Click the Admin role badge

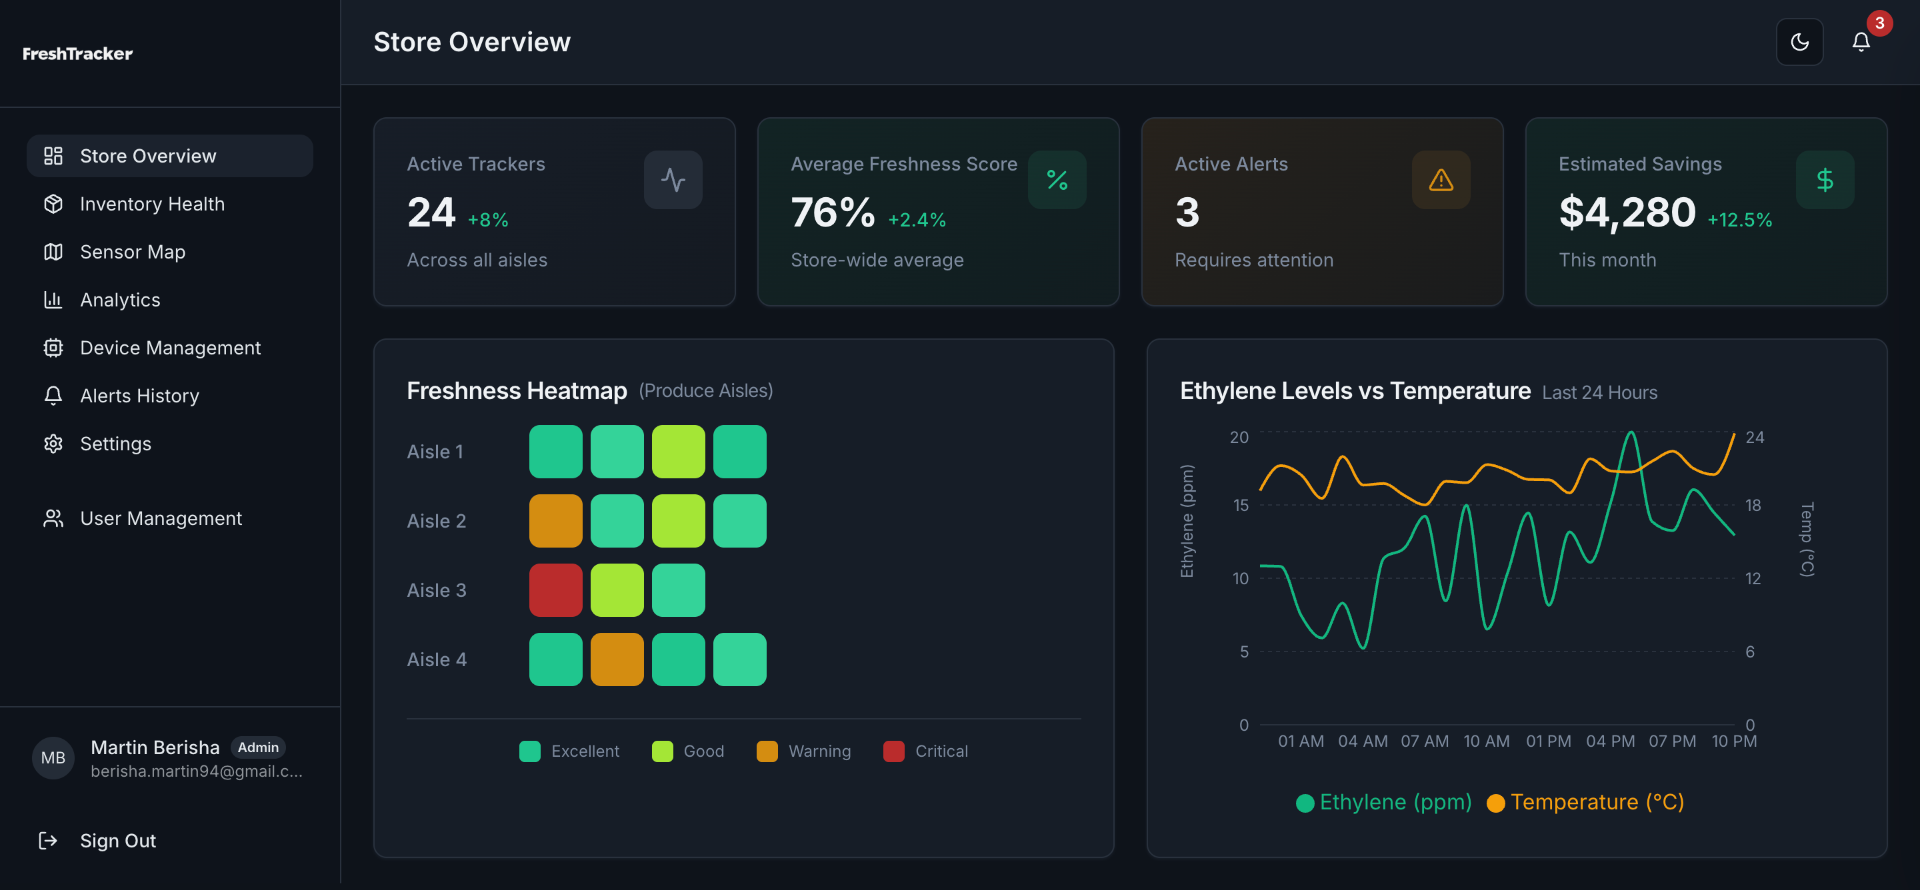click(258, 747)
